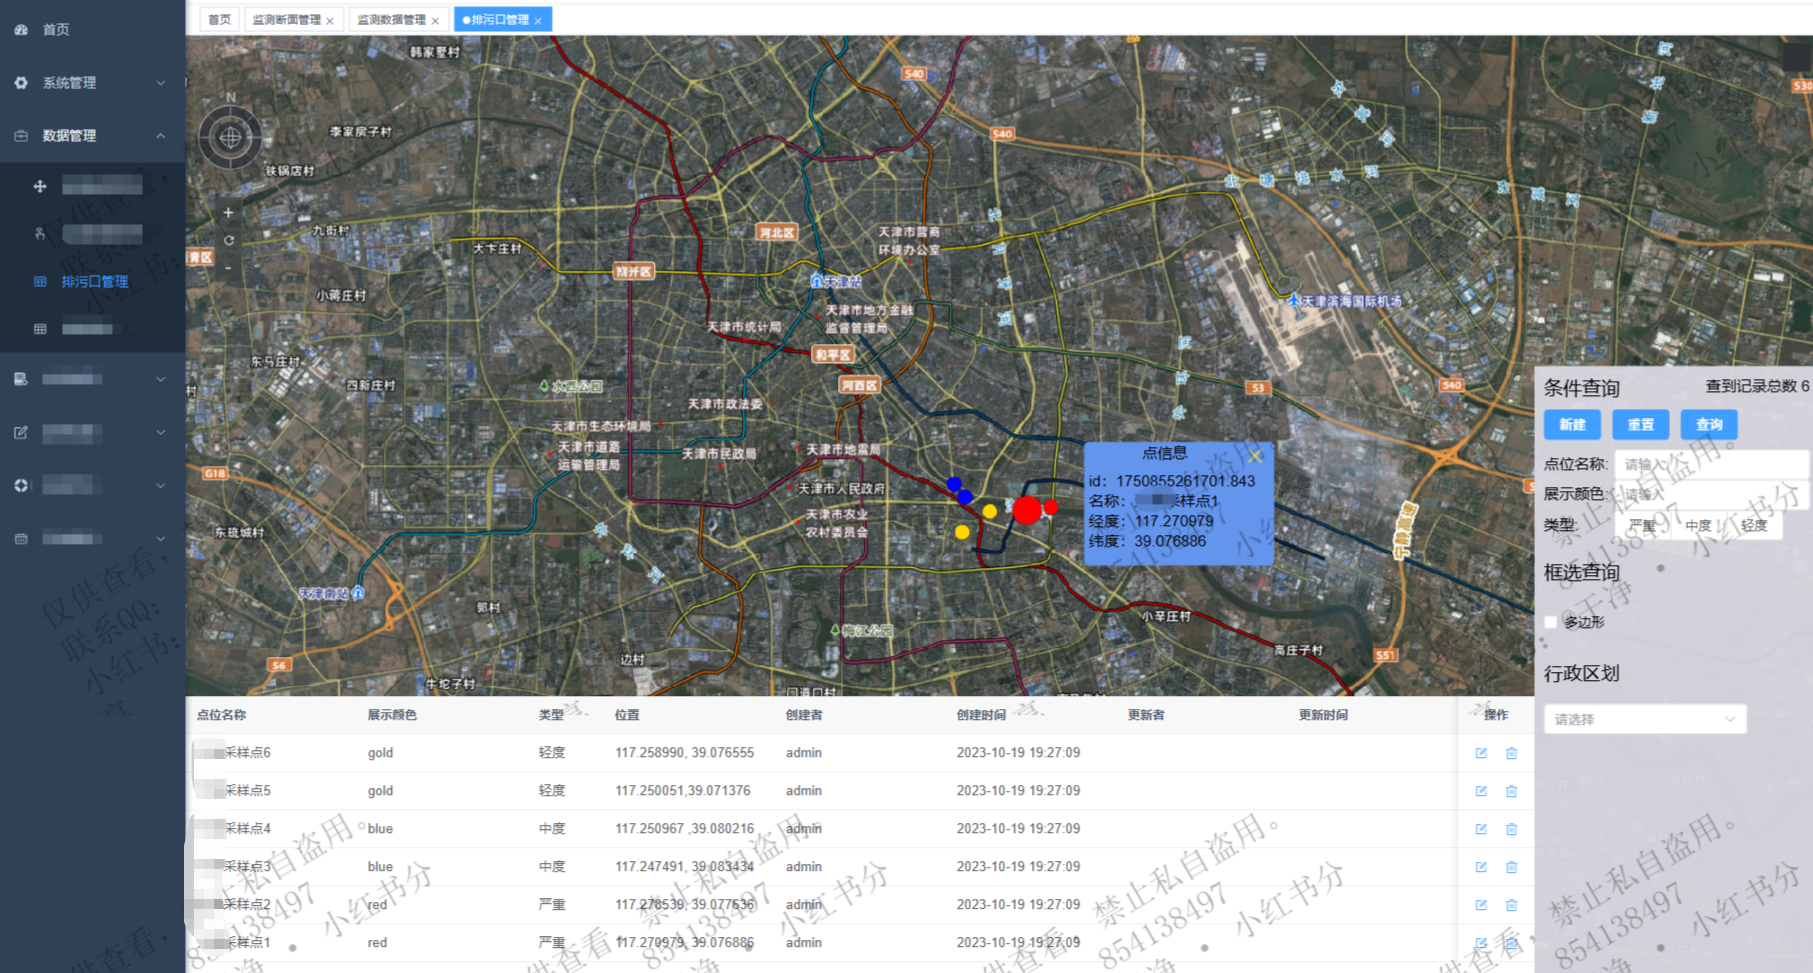The width and height of the screenshot is (1813, 973).
Task: Click the 查询 button
Action: 1708,425
